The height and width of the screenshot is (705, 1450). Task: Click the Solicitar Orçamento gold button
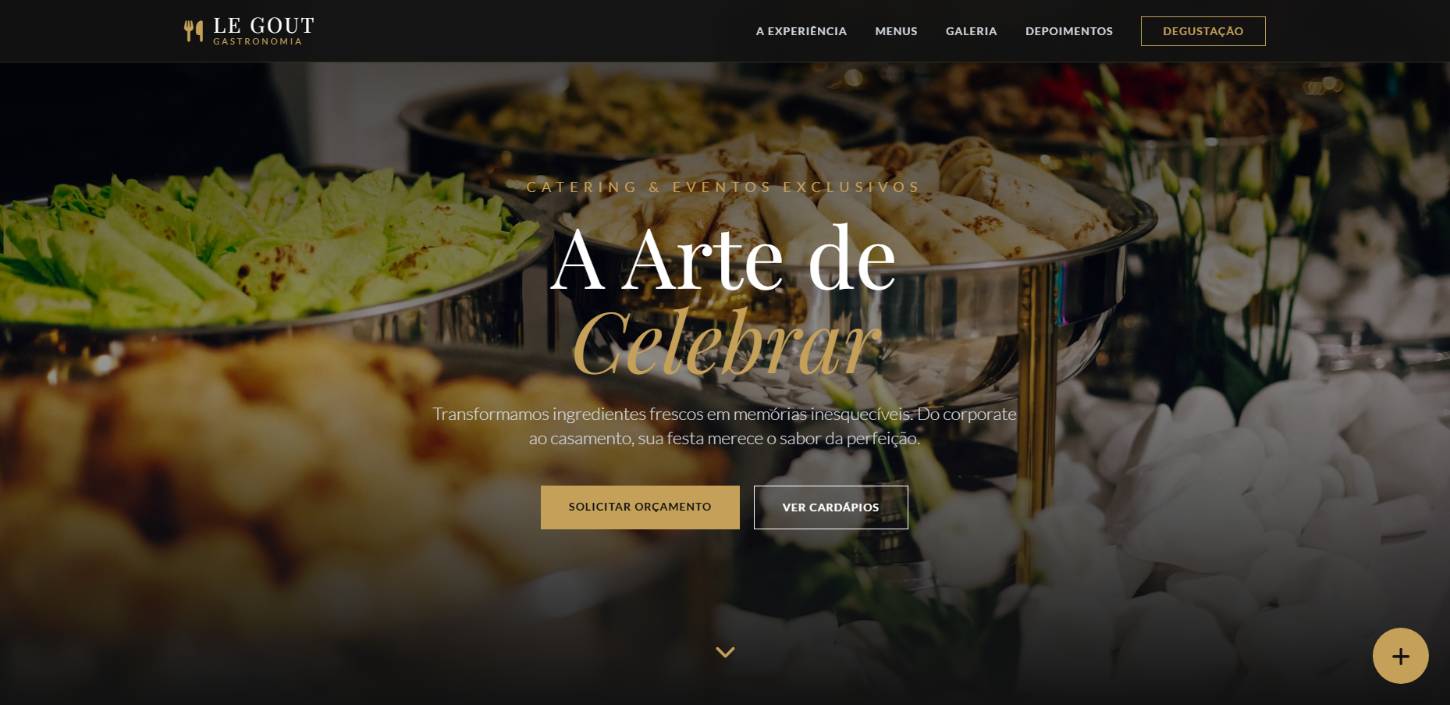[640, 507]
